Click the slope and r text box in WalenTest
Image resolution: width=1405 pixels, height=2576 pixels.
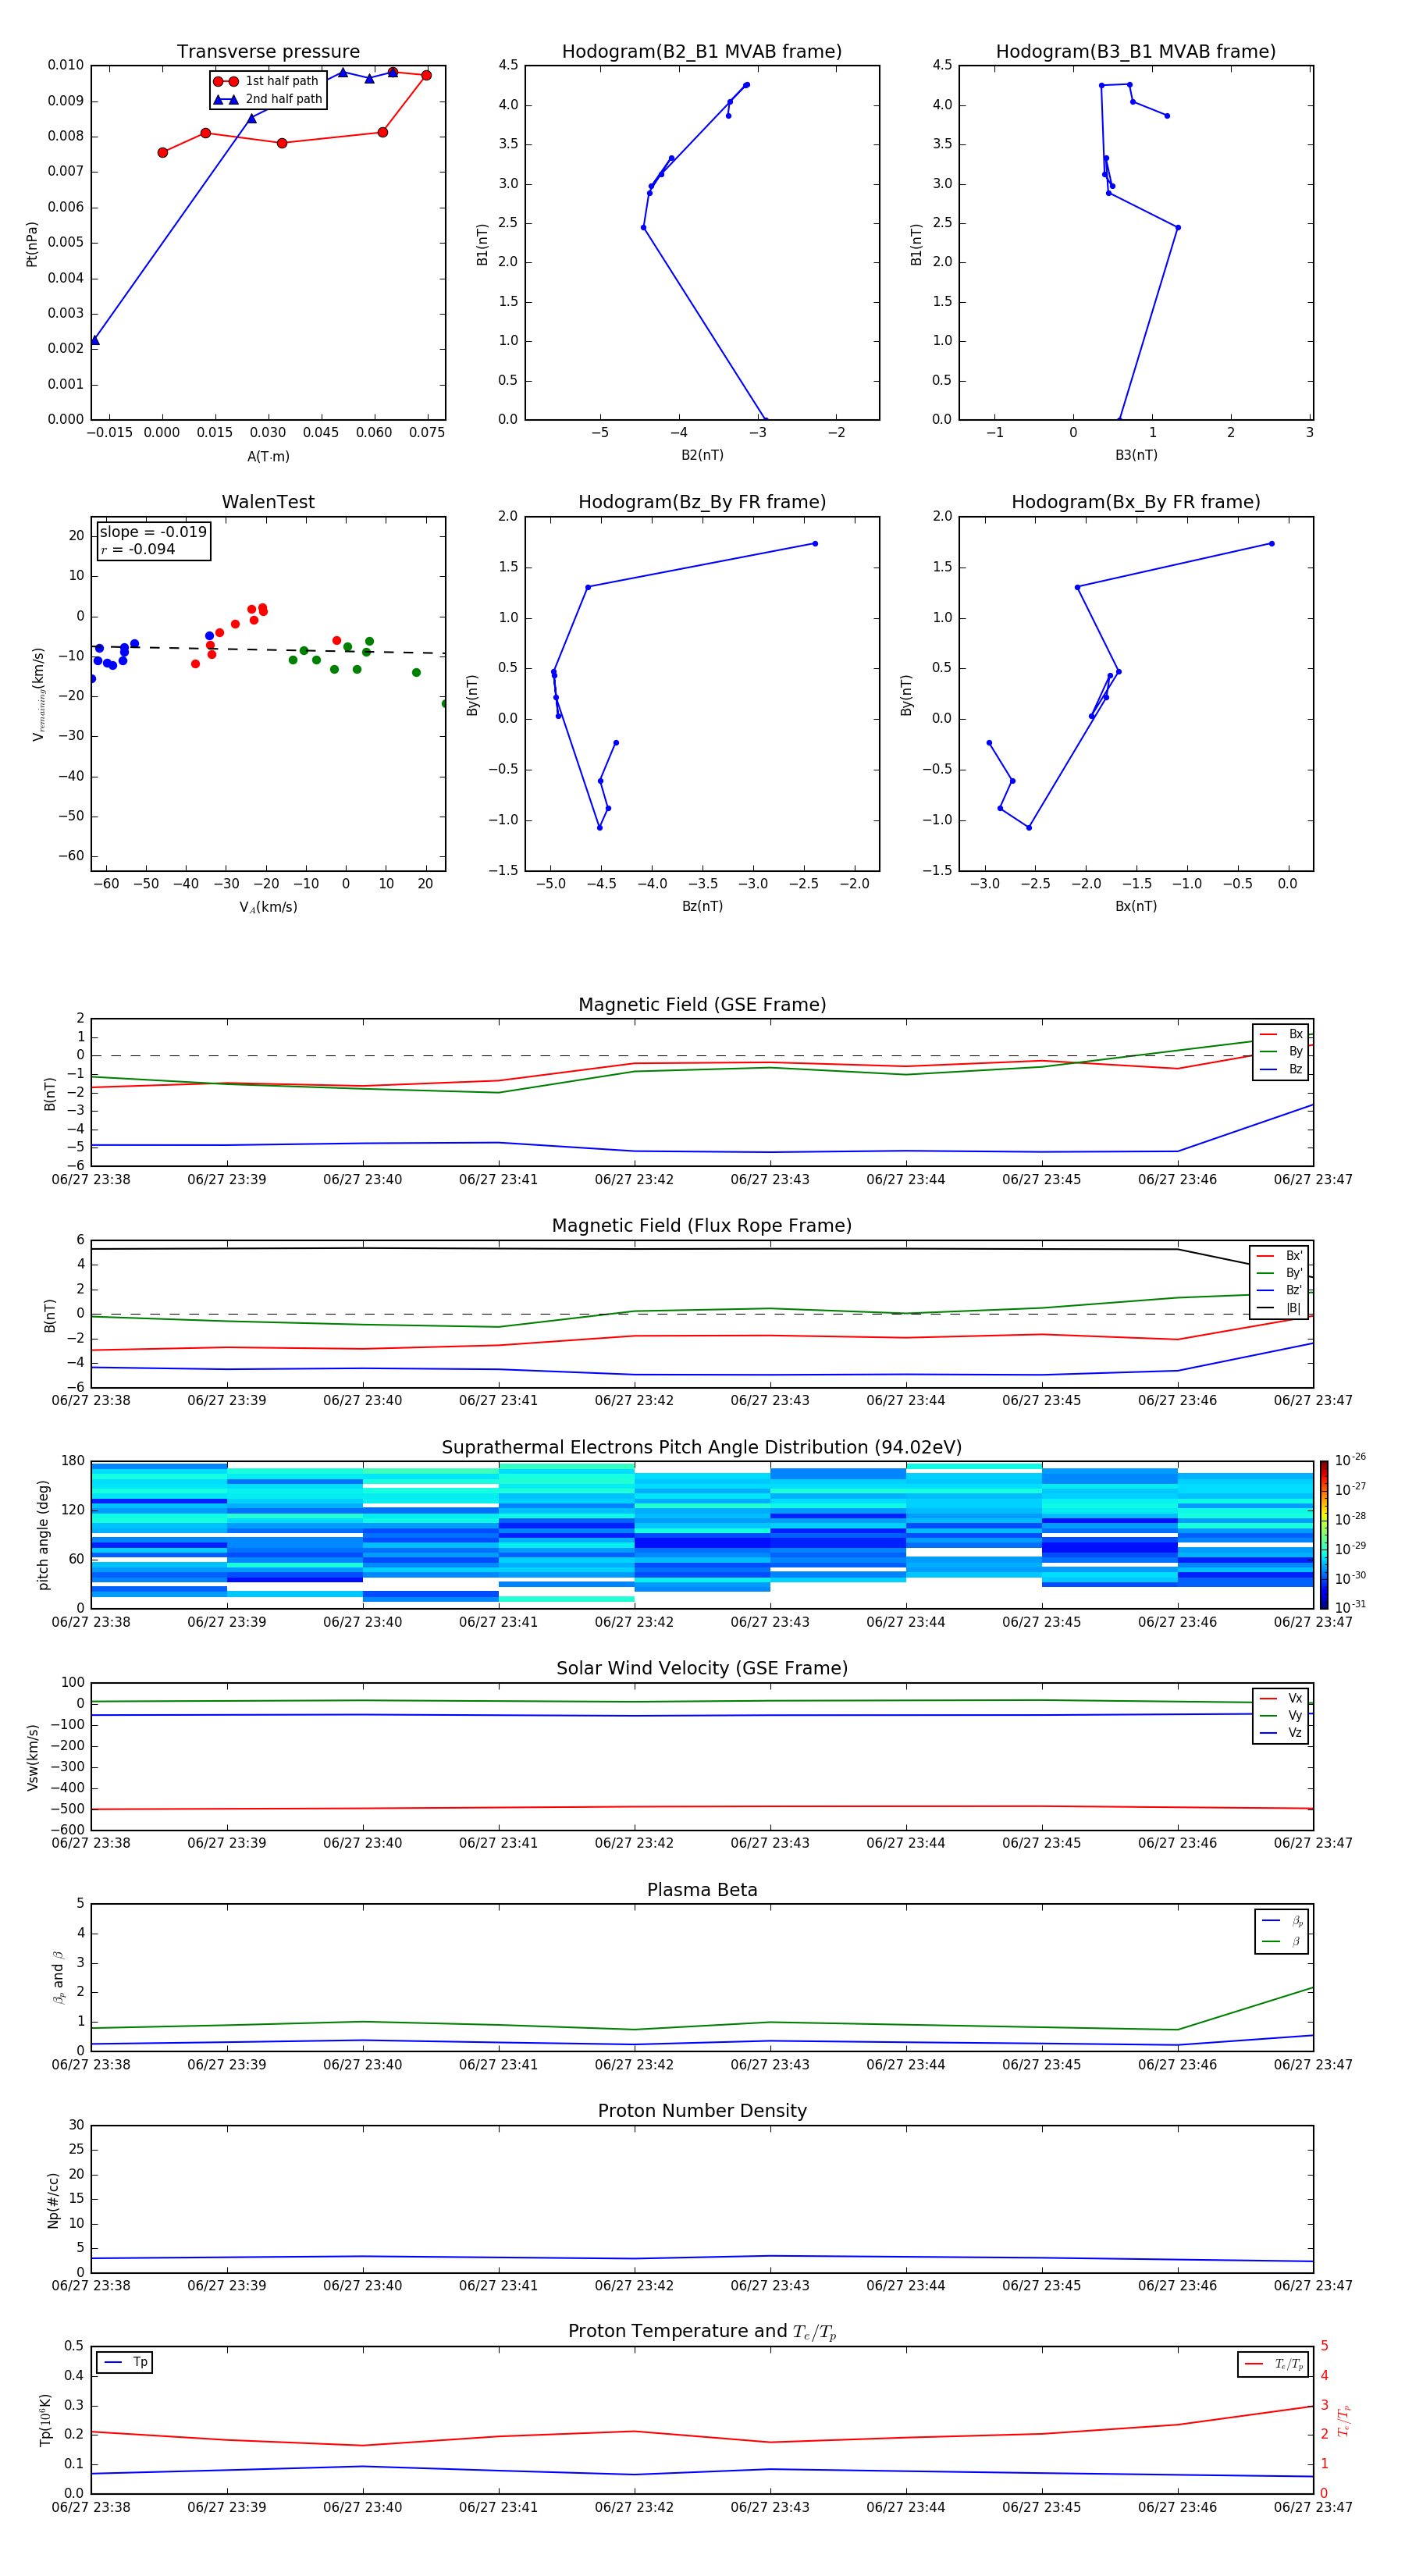pos(154,540)
